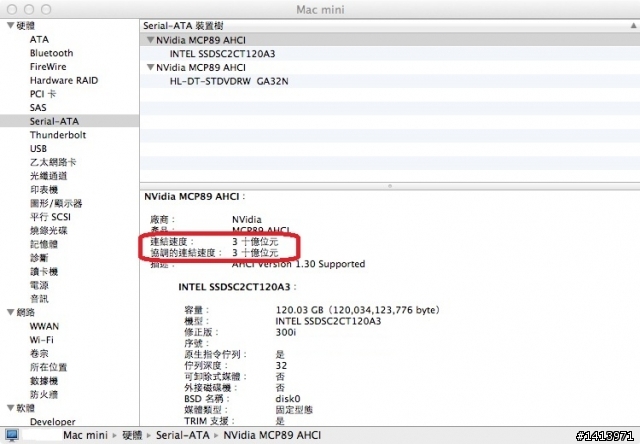Collapse the 軟體 software section
This screenshot has height=444, width=640.
click(11, 408)
